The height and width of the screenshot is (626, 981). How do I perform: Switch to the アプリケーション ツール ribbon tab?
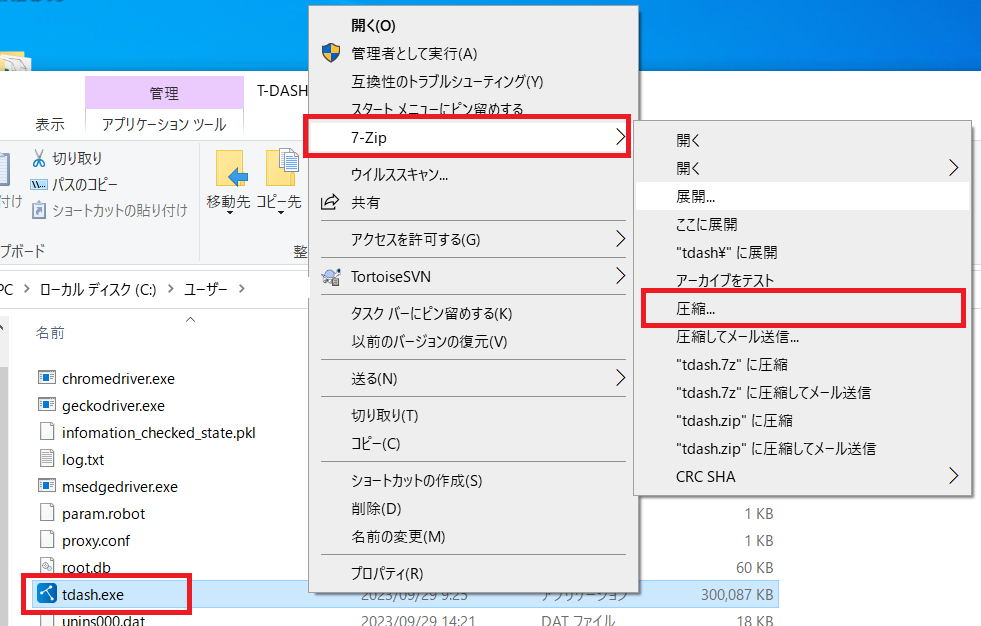tap(164, 124)
